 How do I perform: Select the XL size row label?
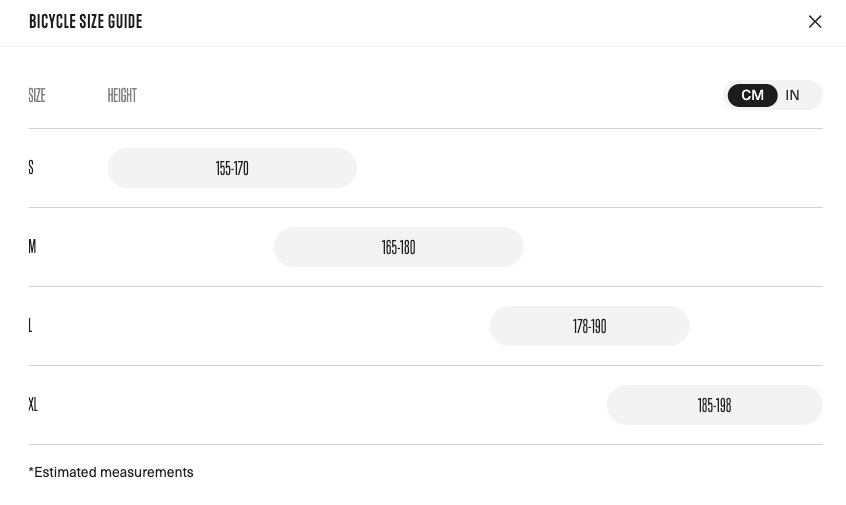[33, 404]
